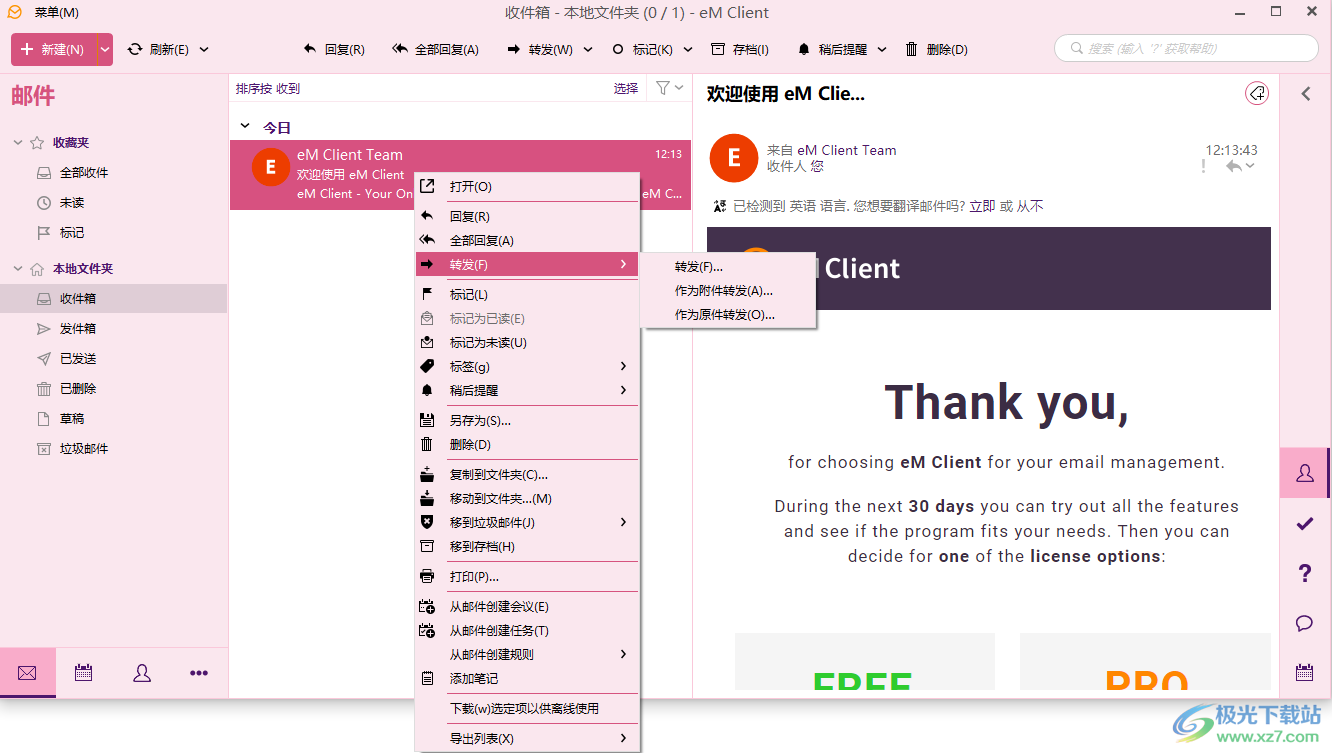Choose 另存为(S)... in context menu

pos(527,421)
